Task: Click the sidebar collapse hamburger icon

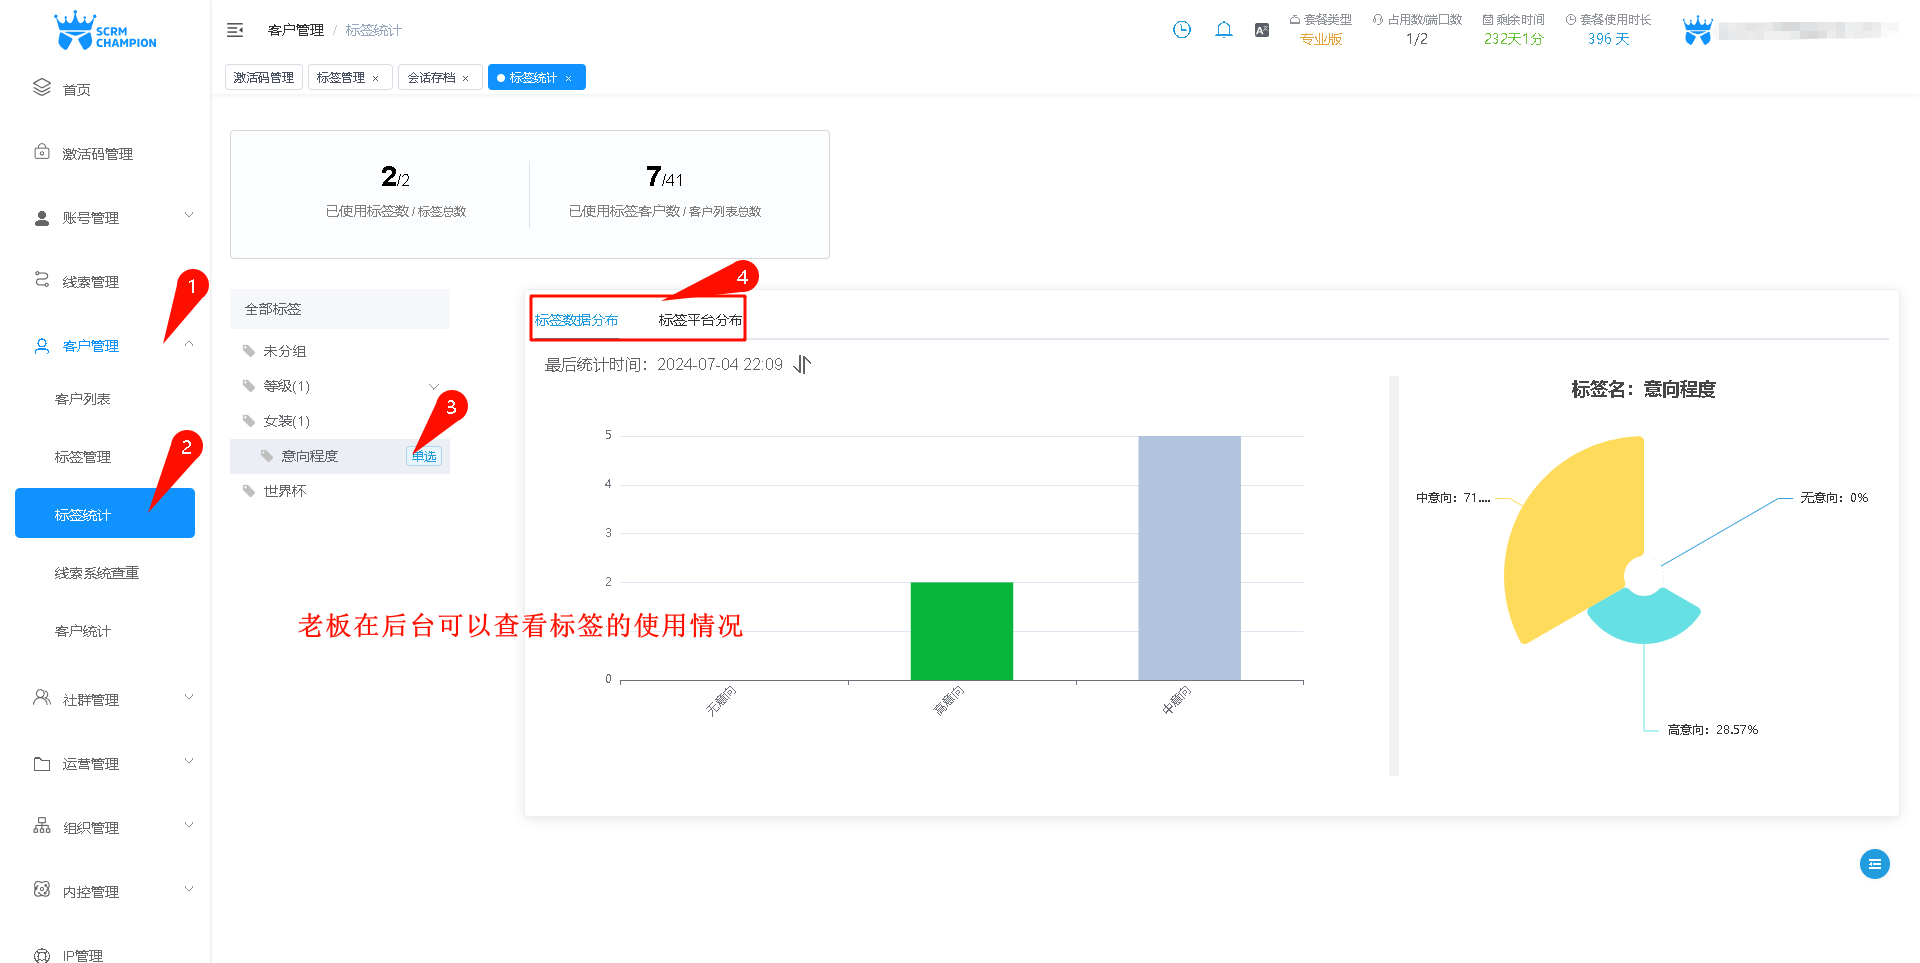Action: [x=235, y=30]
